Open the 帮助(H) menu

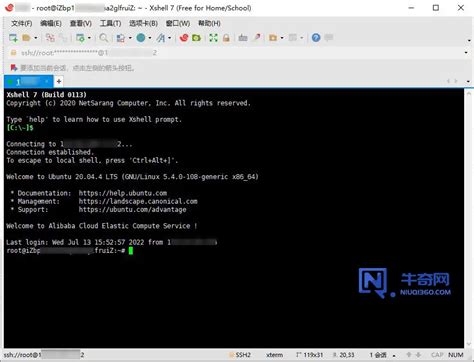(209, 23)
